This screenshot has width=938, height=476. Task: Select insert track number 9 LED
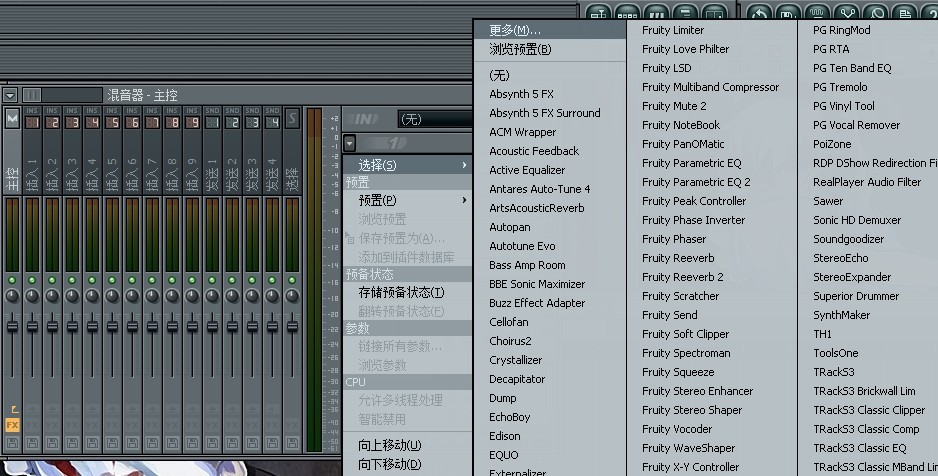pyautogui.click(x=192, y=123)
